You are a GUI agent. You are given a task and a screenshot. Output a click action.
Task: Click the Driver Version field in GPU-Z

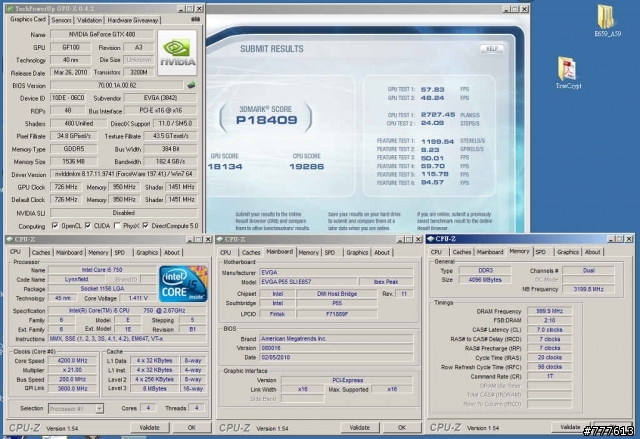pos(124,174)
